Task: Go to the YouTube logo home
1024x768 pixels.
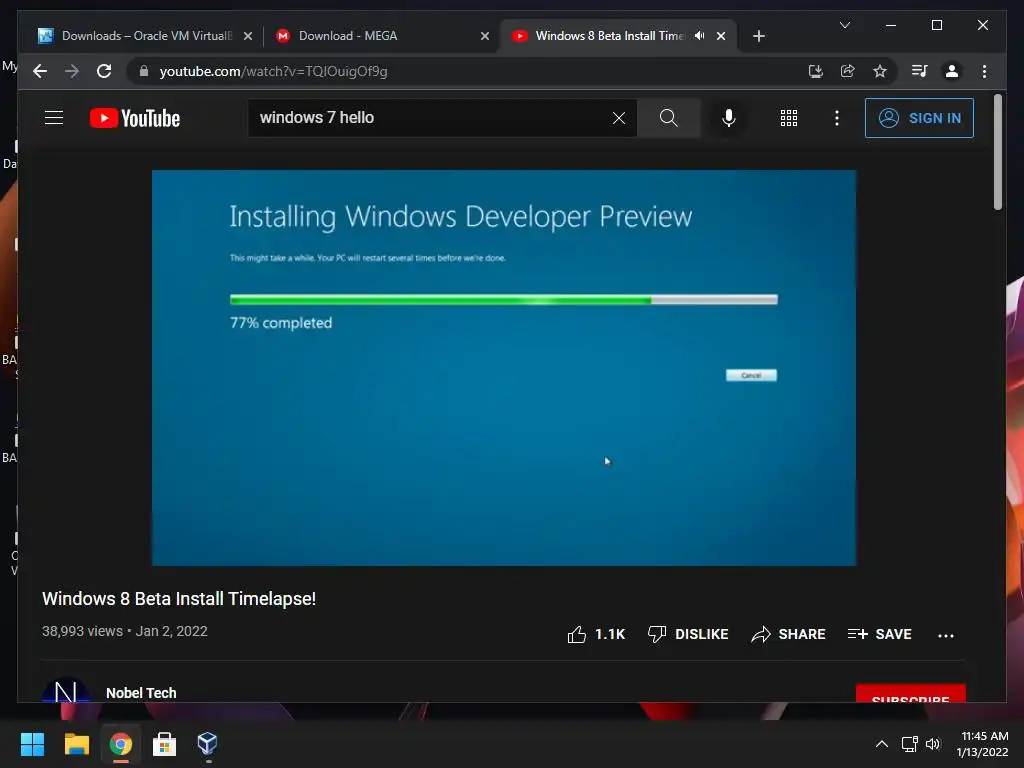Action: pos(135,118)
